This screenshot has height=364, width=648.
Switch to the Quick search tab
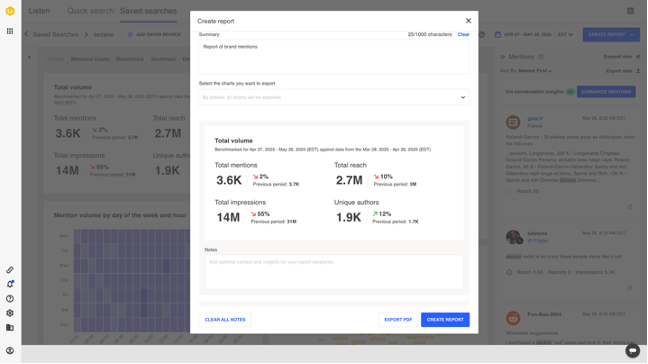(90, 11)
